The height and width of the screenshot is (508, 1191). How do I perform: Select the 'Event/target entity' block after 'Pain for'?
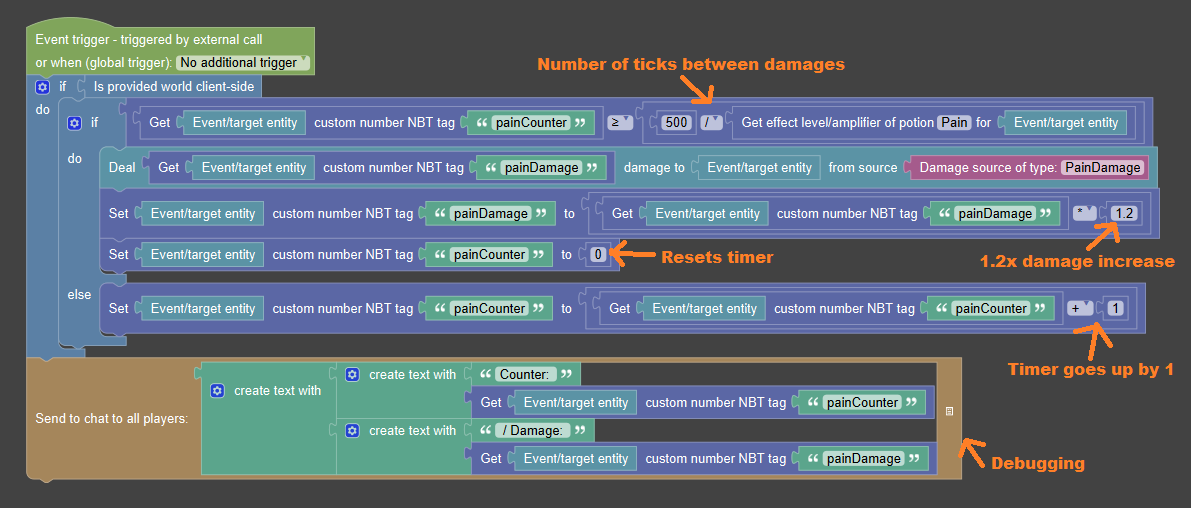click(1066, 122)
